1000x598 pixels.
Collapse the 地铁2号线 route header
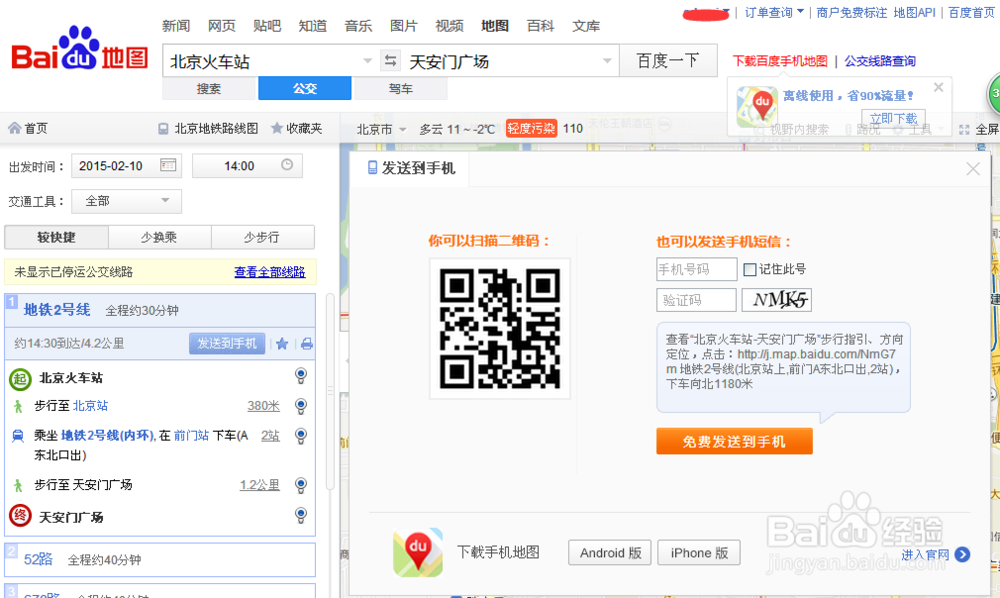[160, 310]
